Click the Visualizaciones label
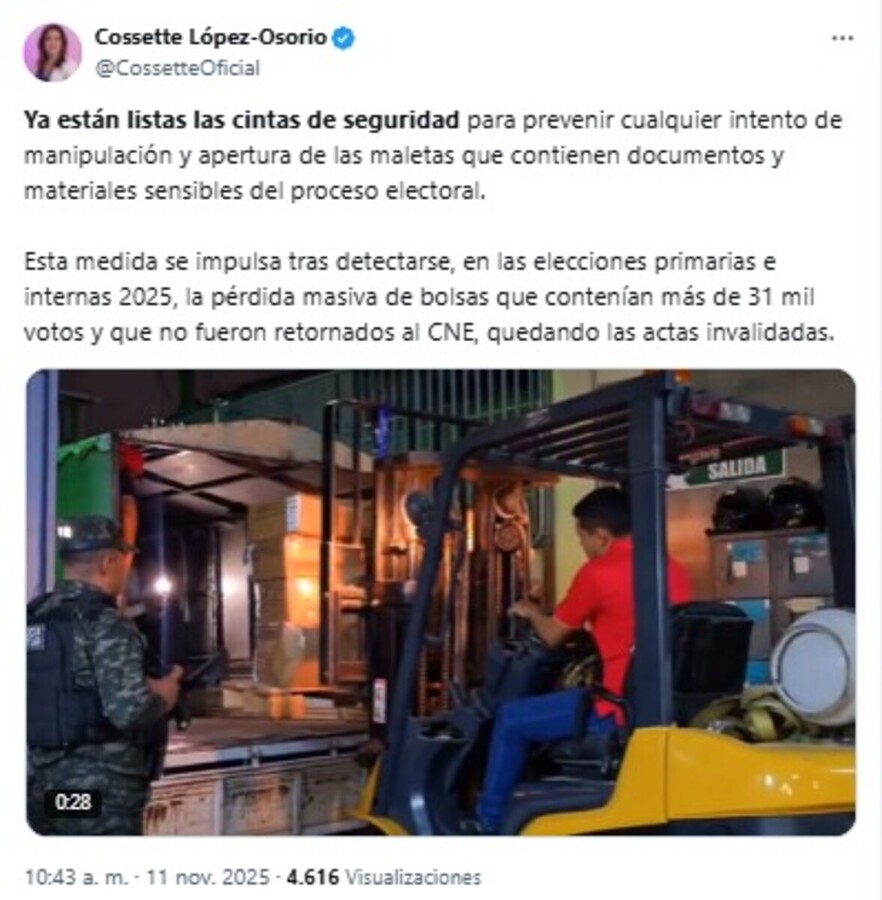Screen dimensions: 882x900 [x=413, y=877]
